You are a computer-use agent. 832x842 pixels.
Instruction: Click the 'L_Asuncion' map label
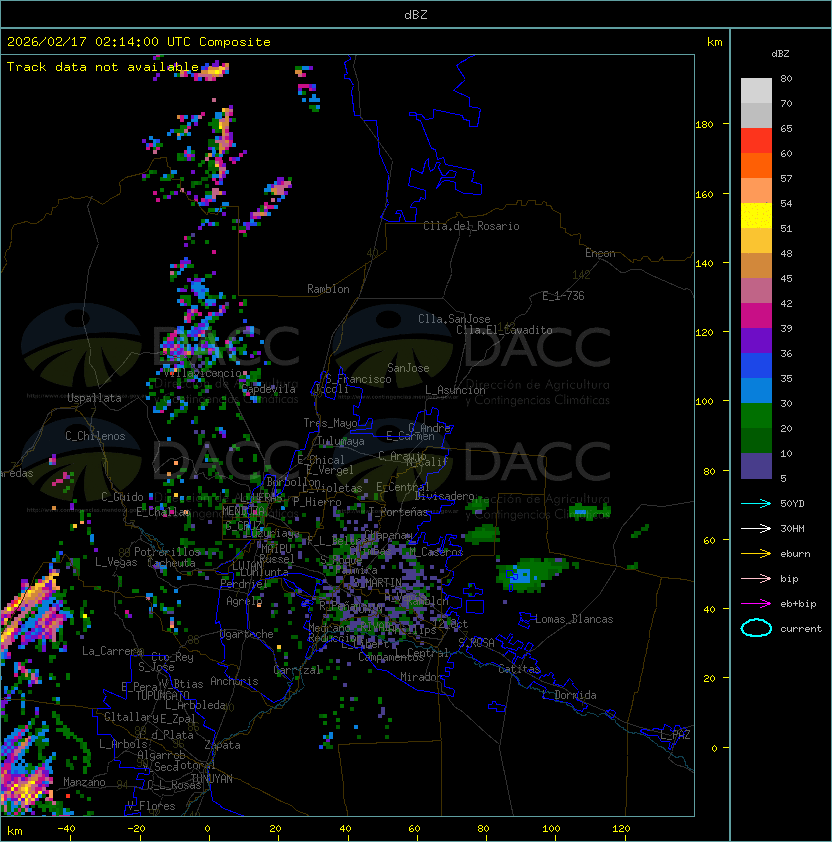[x=455, y=390]
